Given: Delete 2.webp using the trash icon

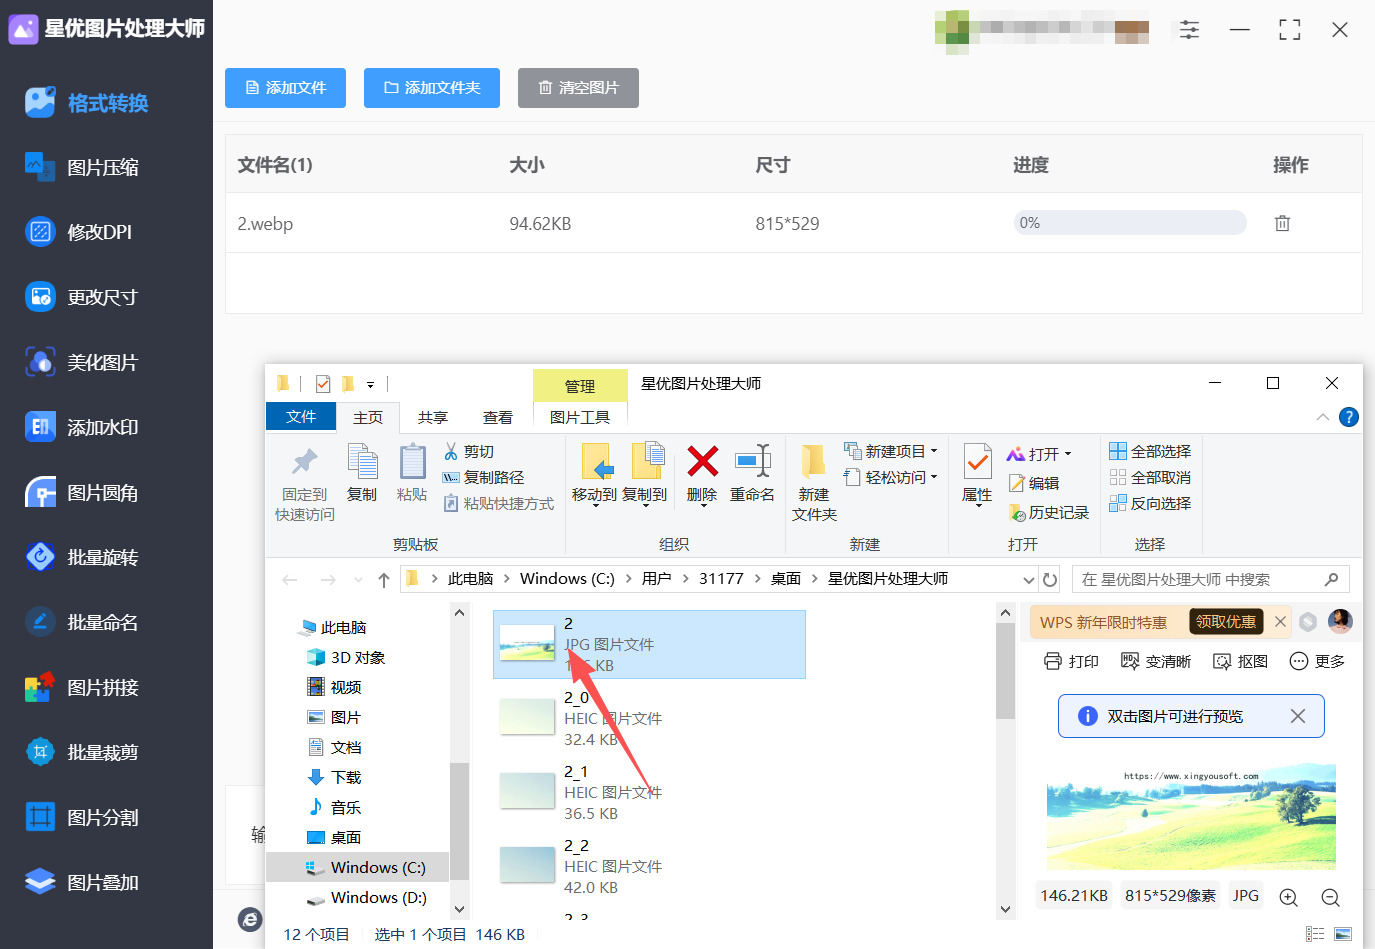Looking at the screenshot, I should 1282,223.
